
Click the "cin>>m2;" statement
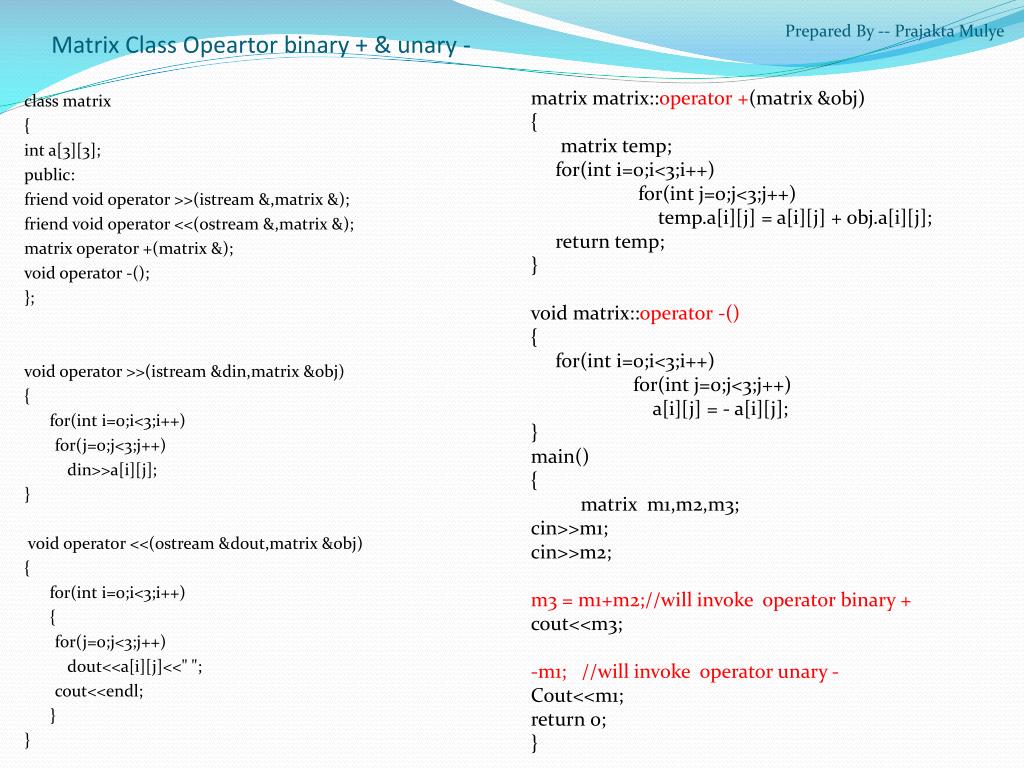pyautogui.click(x=571, y=553)
